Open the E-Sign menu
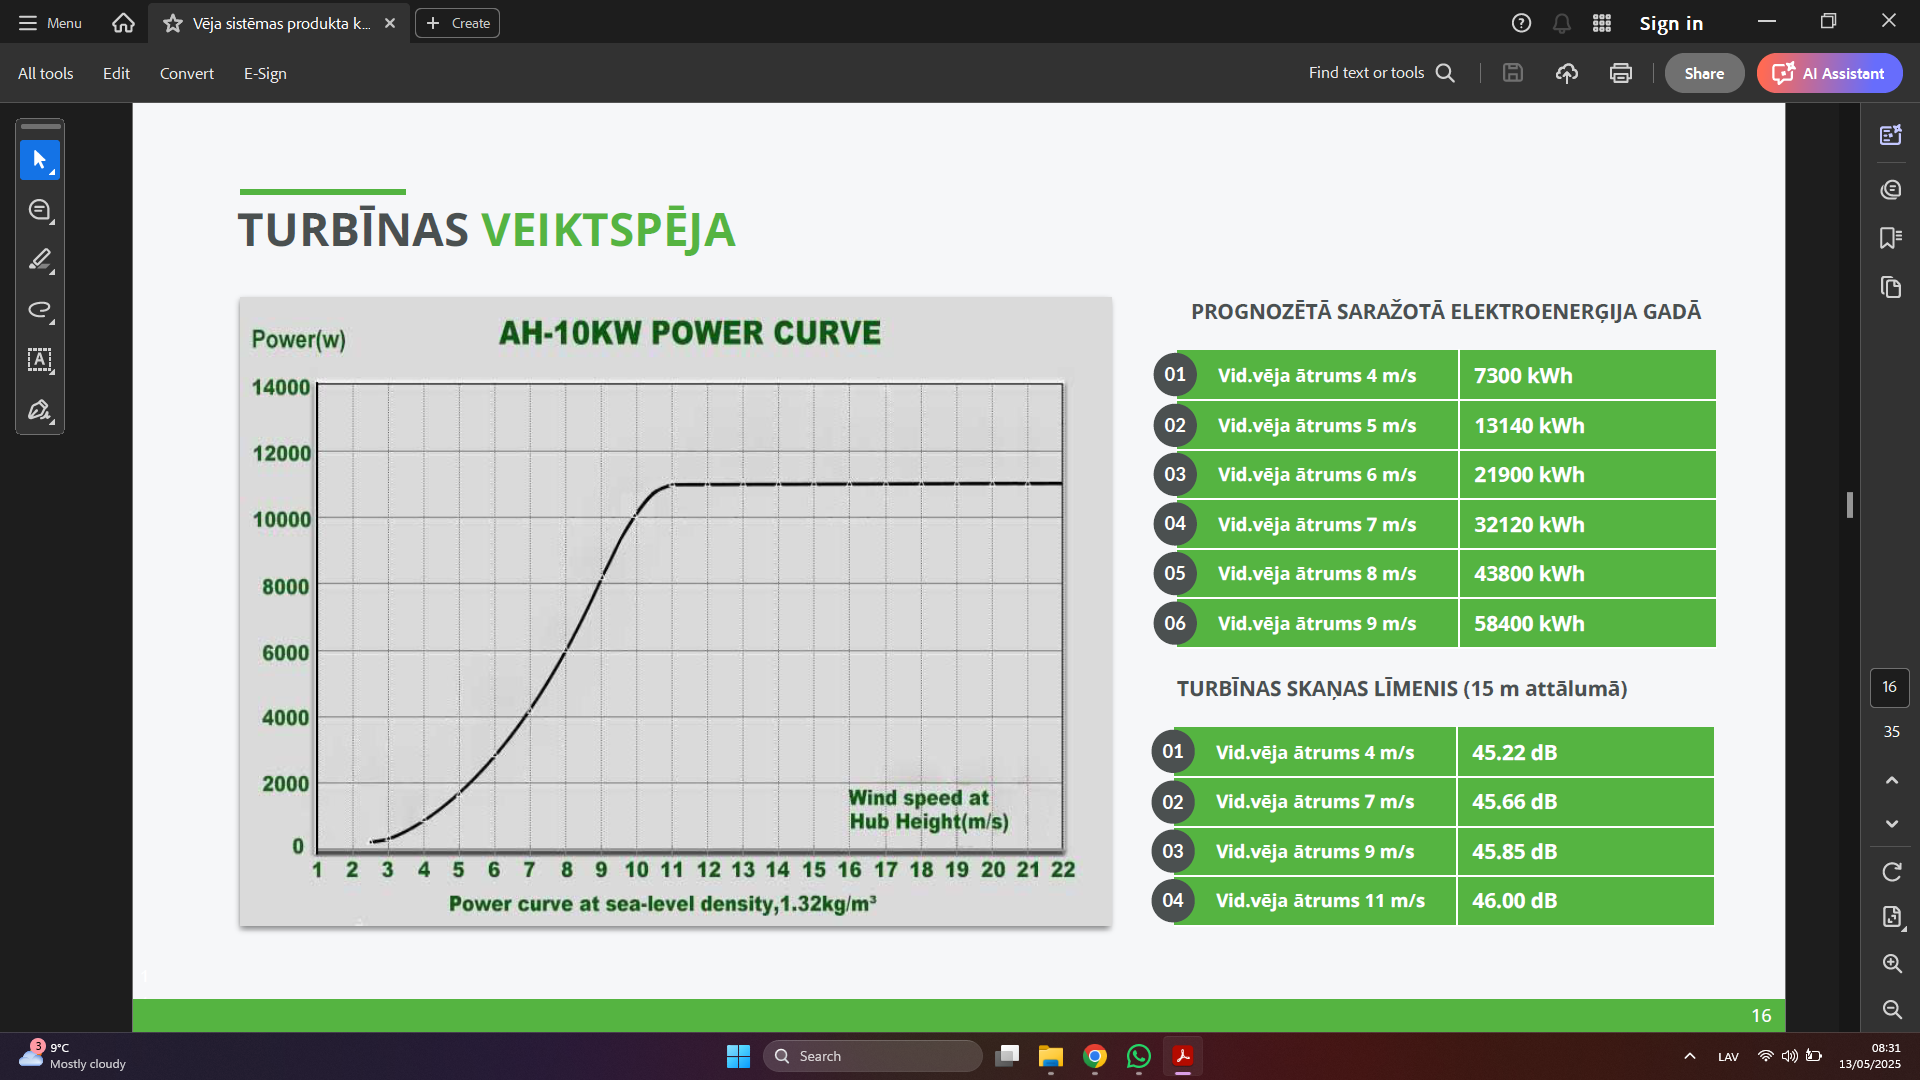This screenshot has height=1080, width=1920. [265, 73]
